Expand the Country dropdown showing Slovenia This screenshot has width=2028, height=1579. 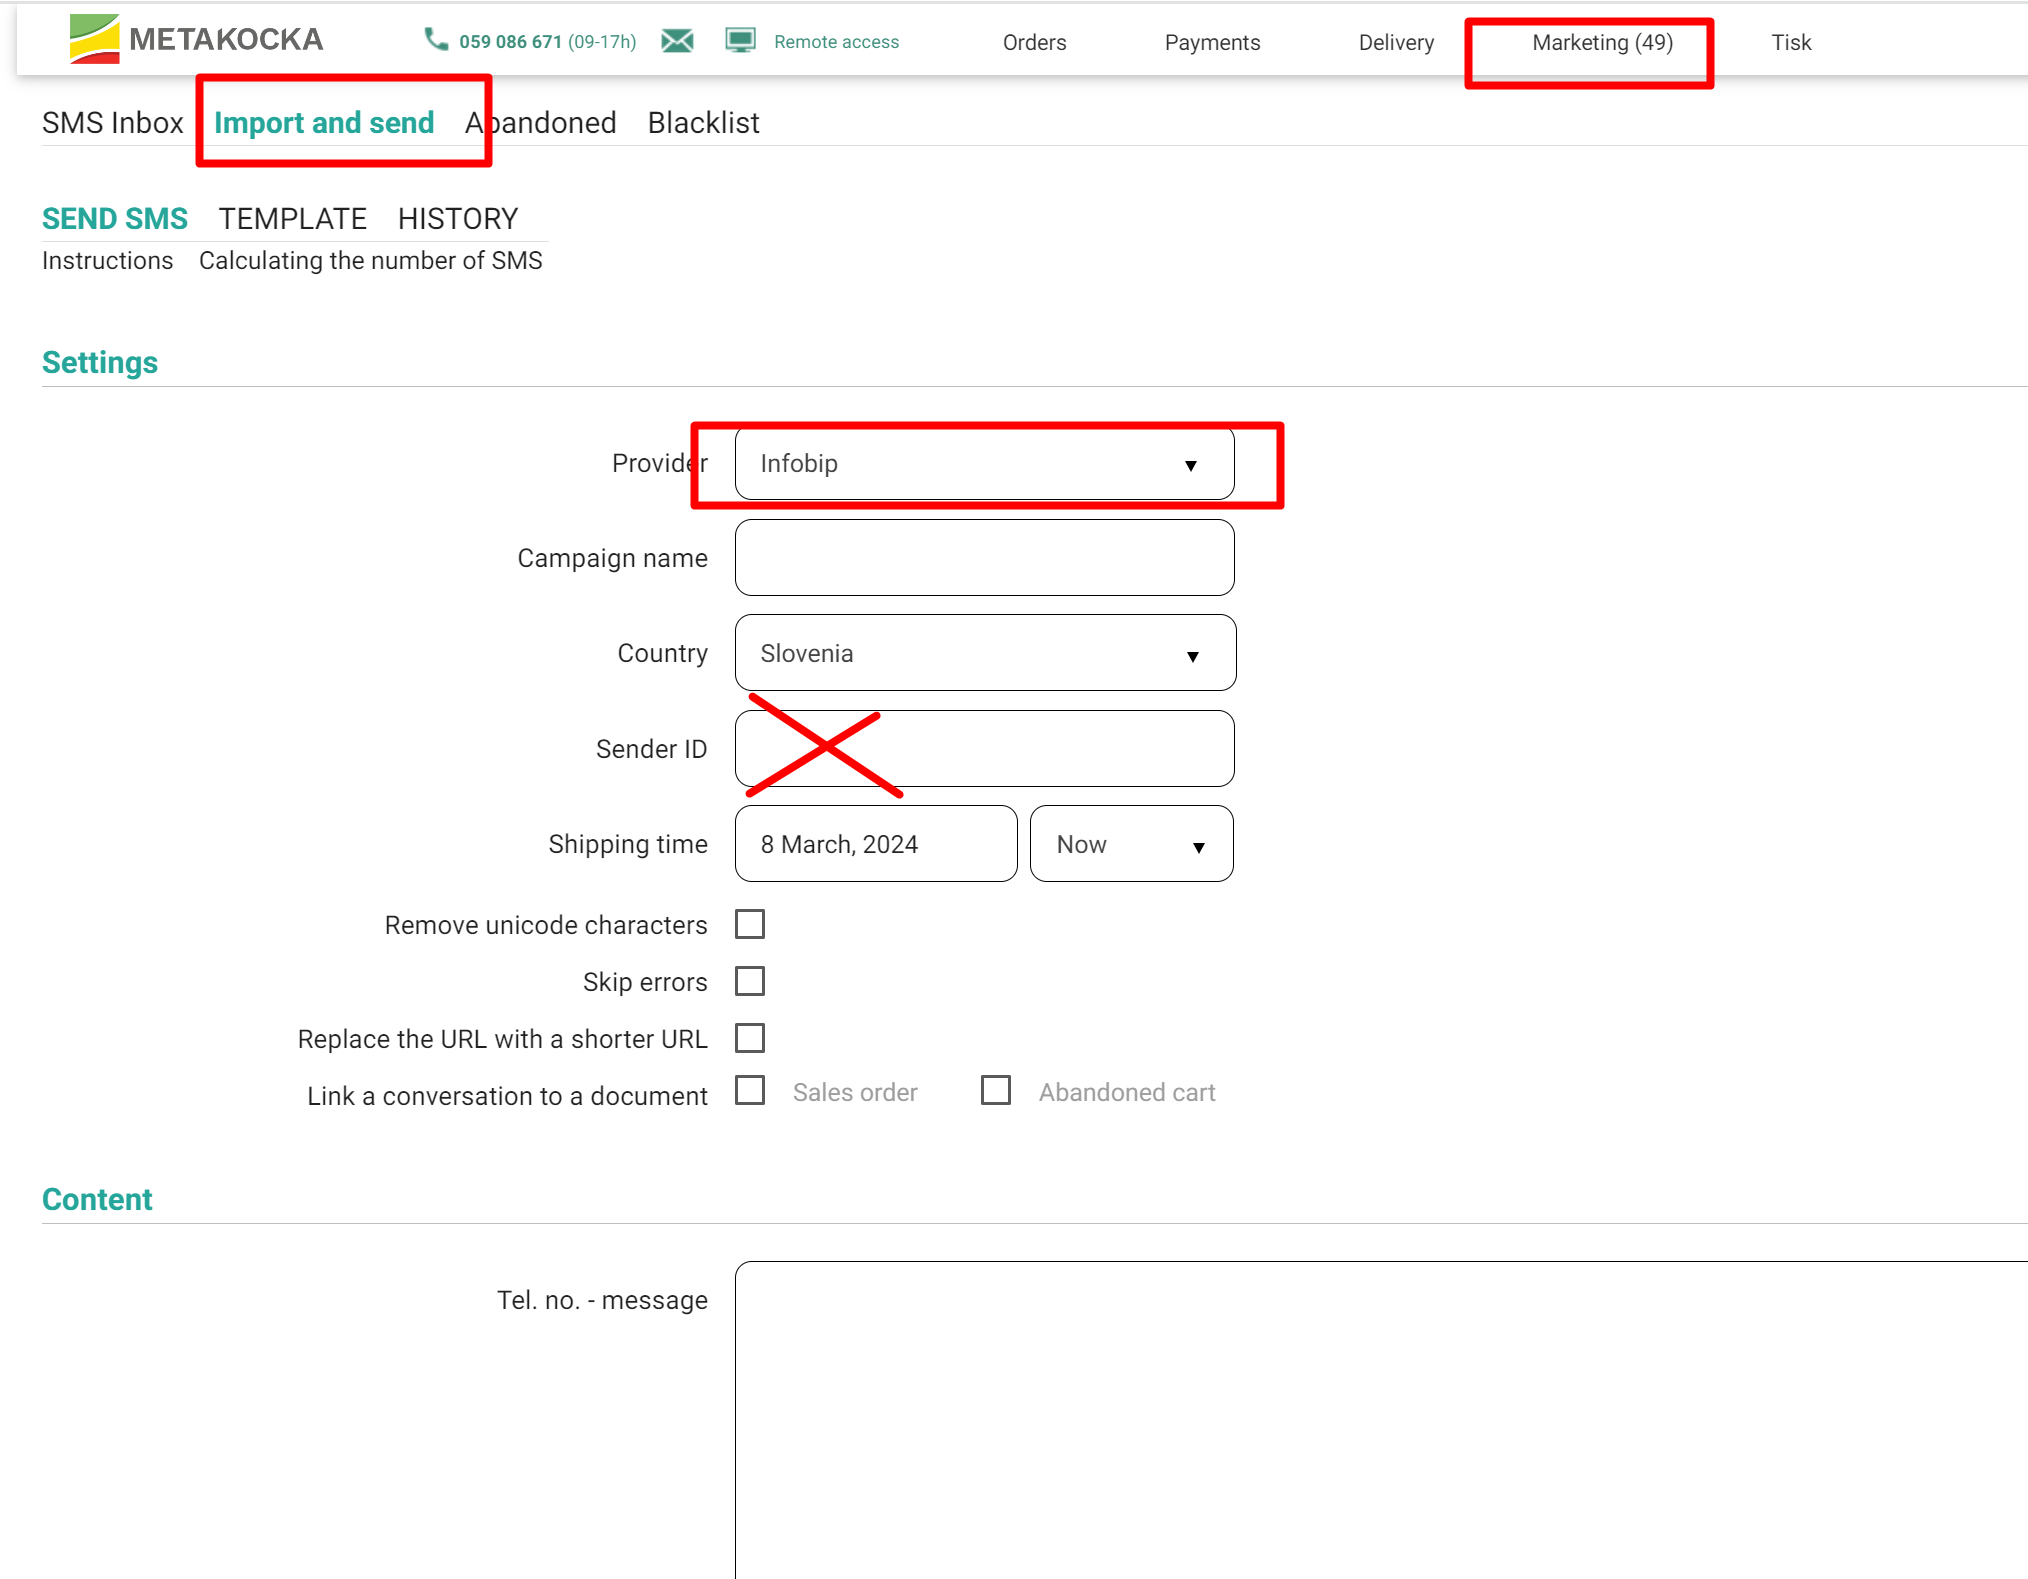coord(984,653)
